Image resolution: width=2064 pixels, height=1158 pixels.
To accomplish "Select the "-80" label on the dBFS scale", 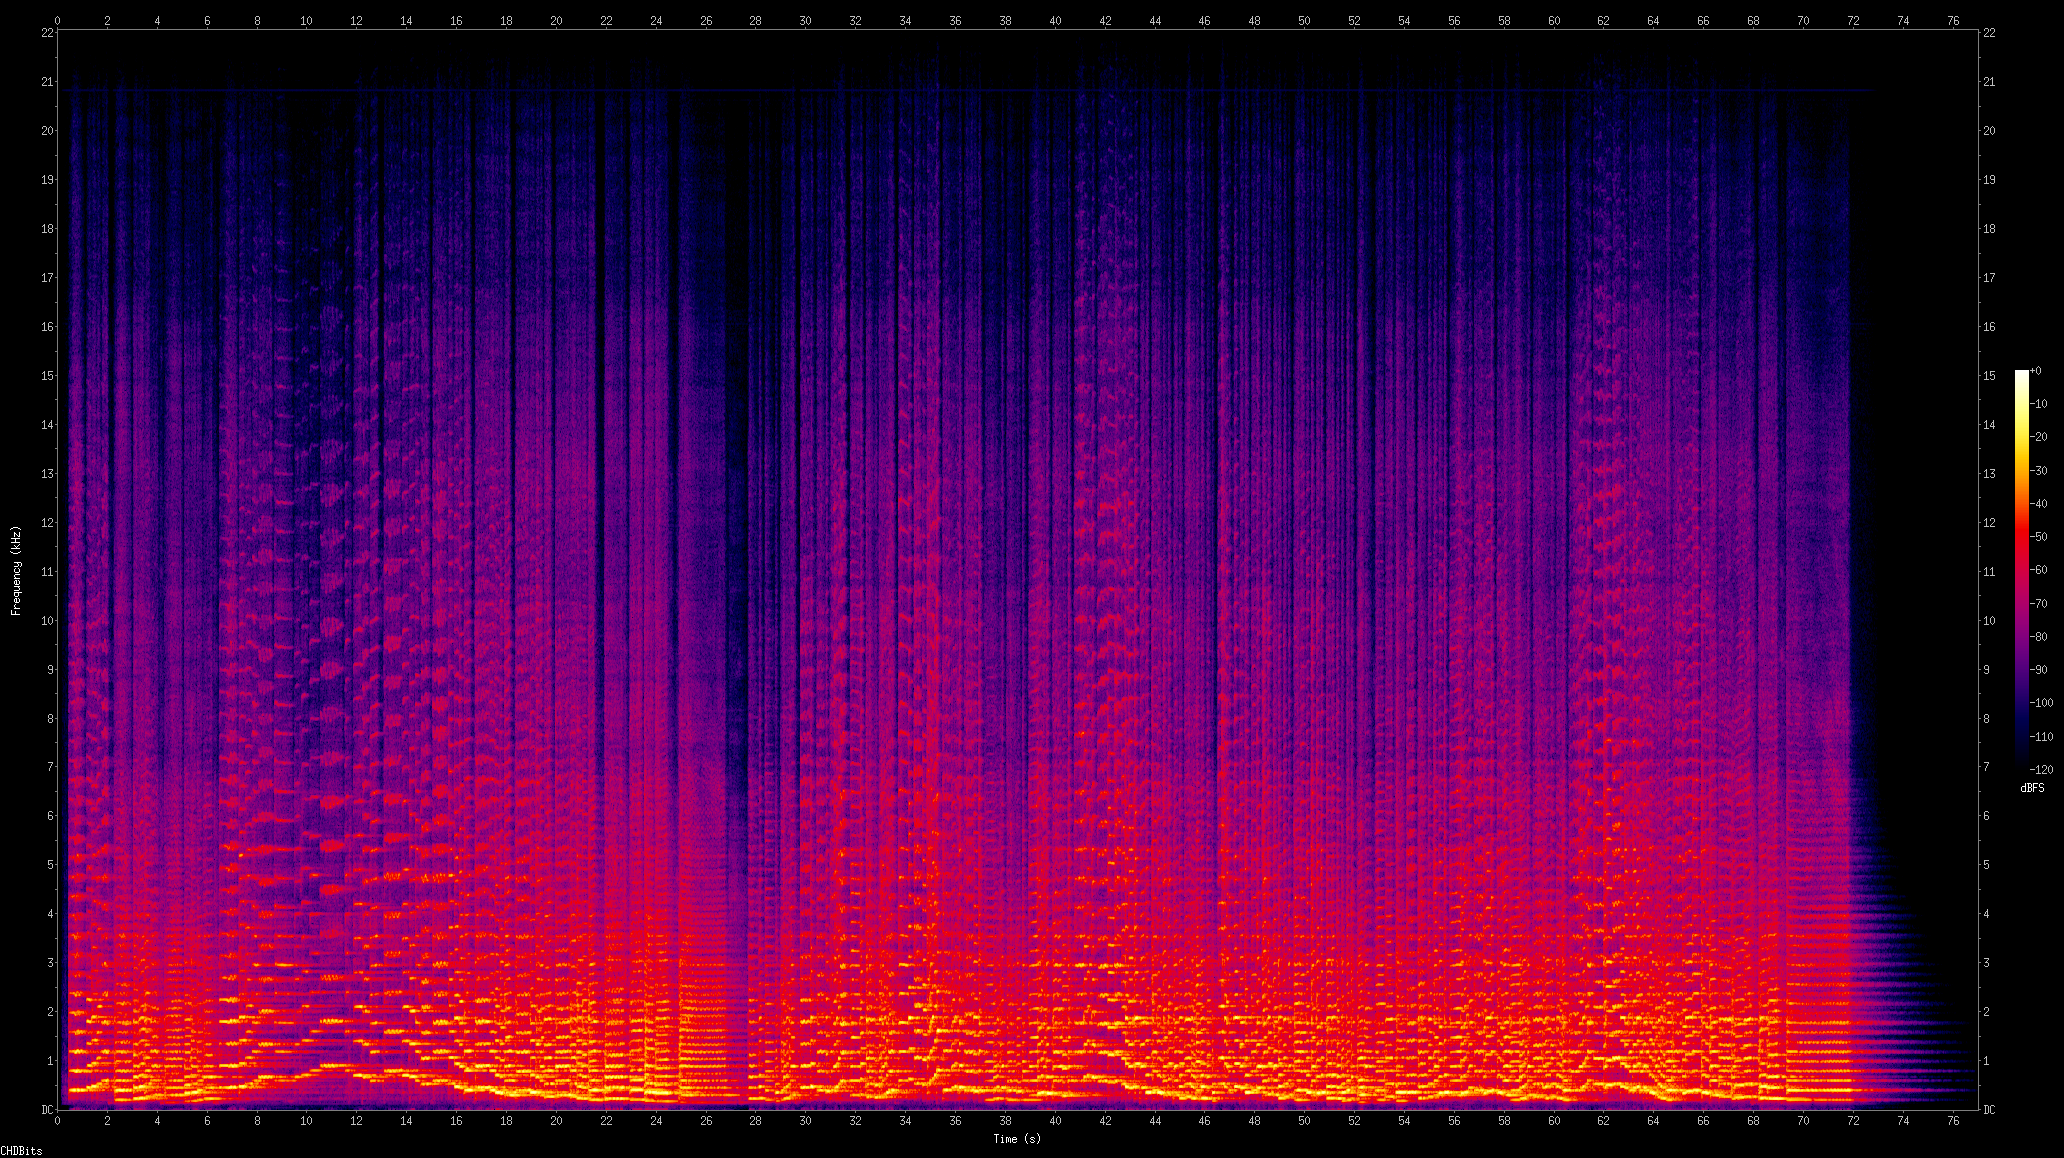I will [x=2039, y=637].
